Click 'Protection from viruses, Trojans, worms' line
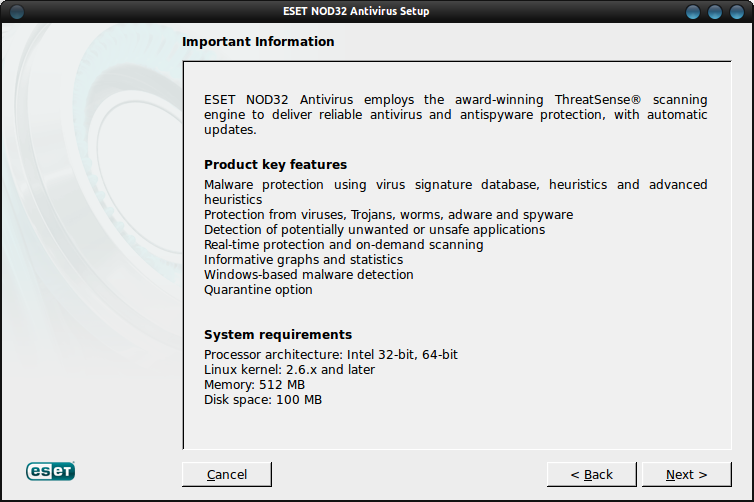The height and width of the screenshot is (502, 754). pyautogui.click(x=389, y=215)
